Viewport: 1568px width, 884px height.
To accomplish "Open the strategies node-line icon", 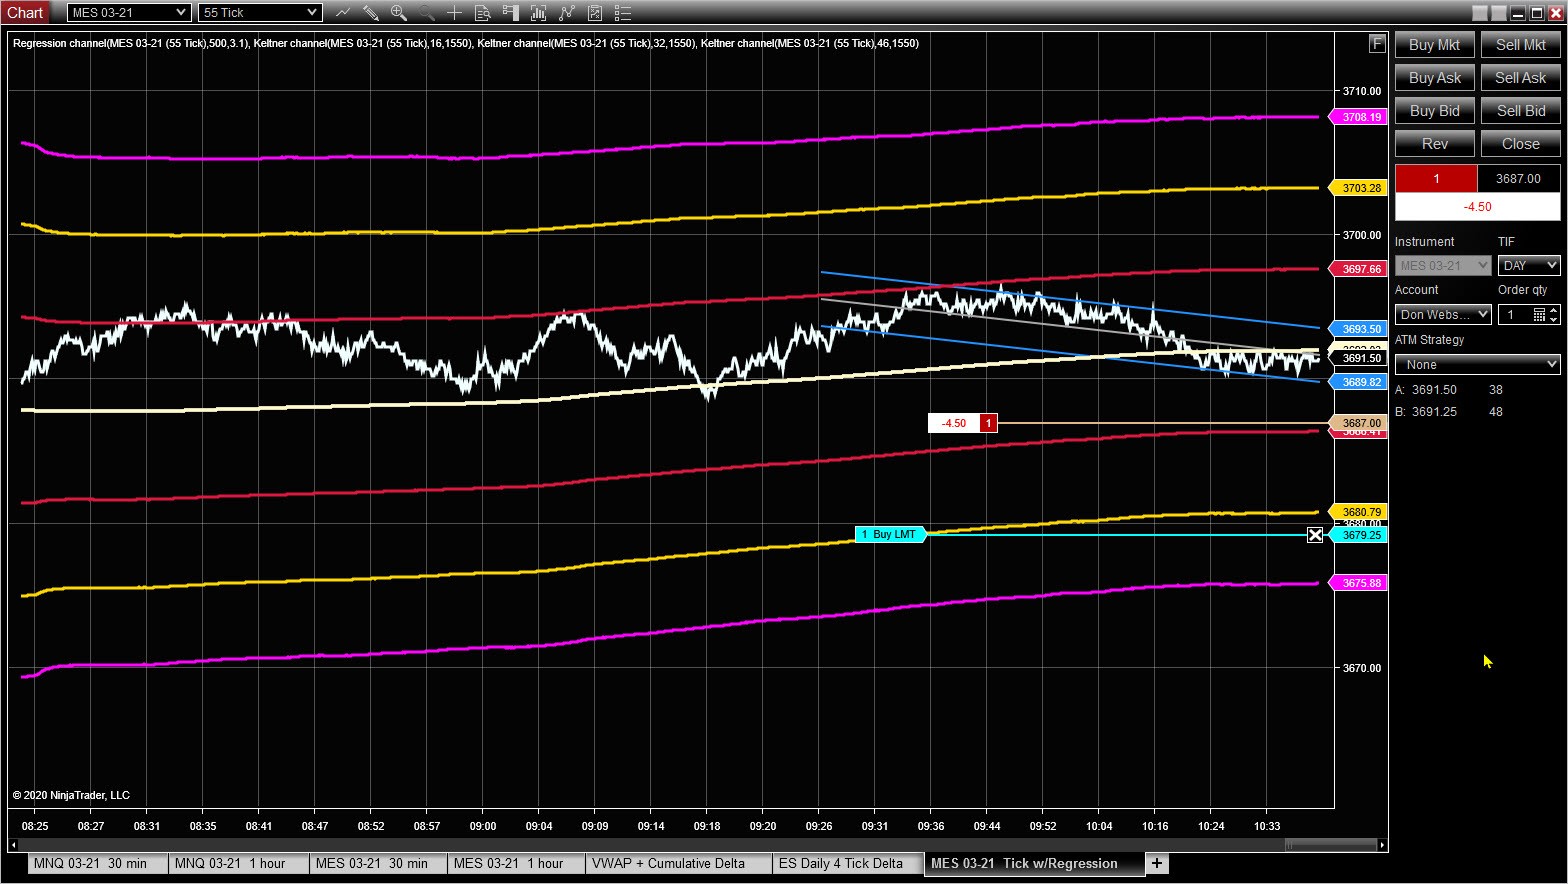I will (x=567, y=13).
